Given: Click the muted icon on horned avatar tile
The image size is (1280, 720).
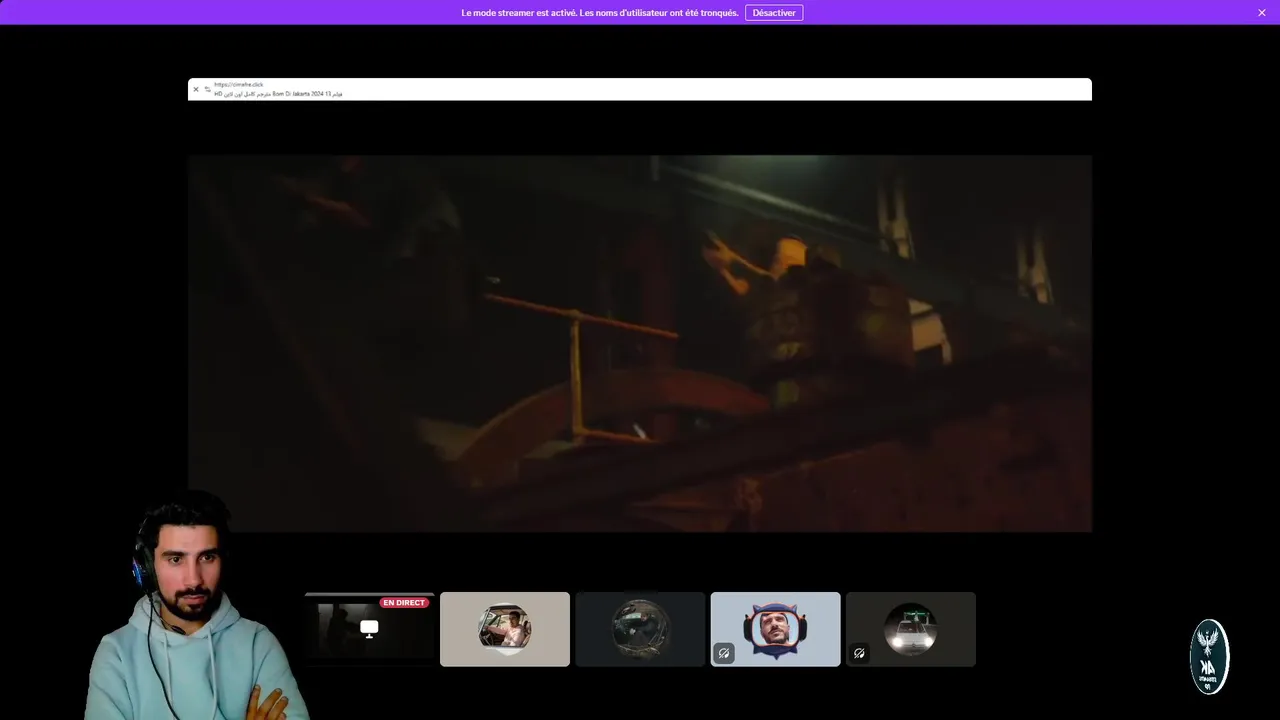Looking at the screenshot, I should click(x=724, y=653).
